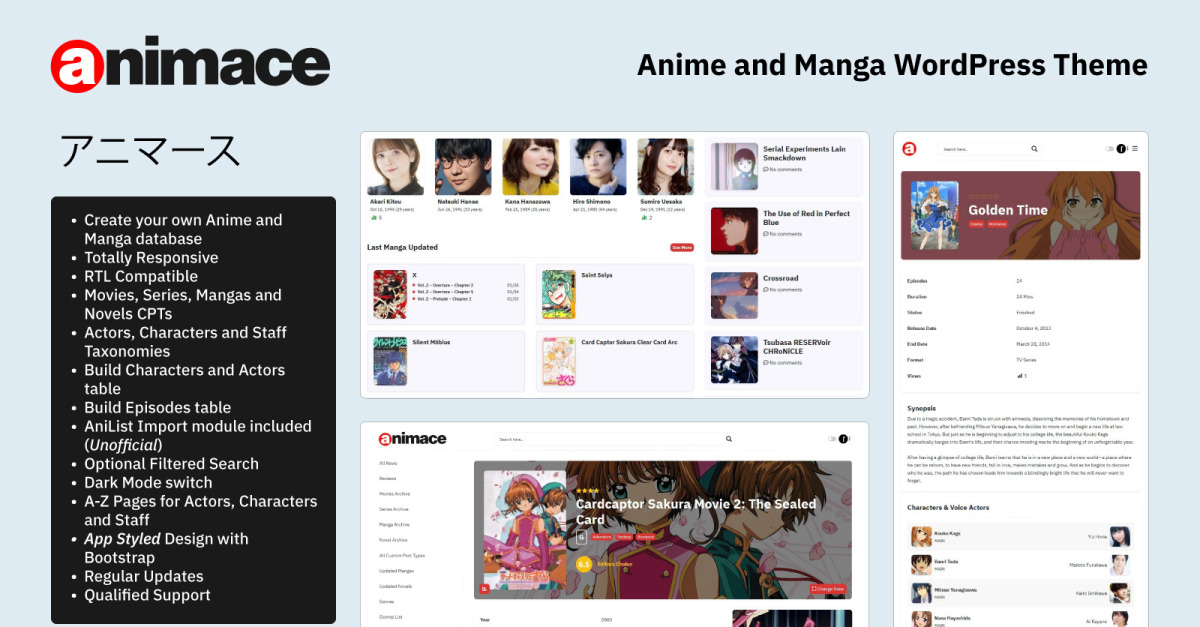
Task: Open Natsuki Hanae's profile photo
Action: click(463, 167)
